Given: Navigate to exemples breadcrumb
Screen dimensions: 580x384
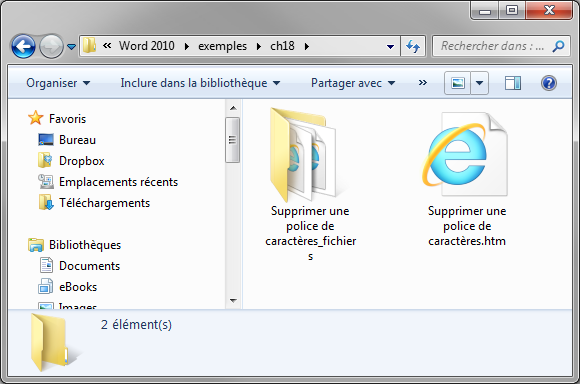Looking at the screenshot, I should (x=222, y=46).
